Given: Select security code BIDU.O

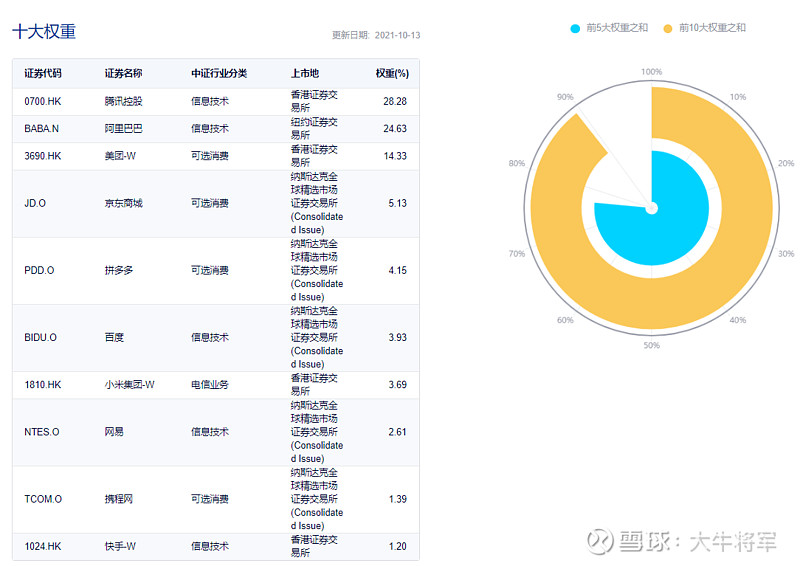Looking at the screenshot, I should point(40,337).
